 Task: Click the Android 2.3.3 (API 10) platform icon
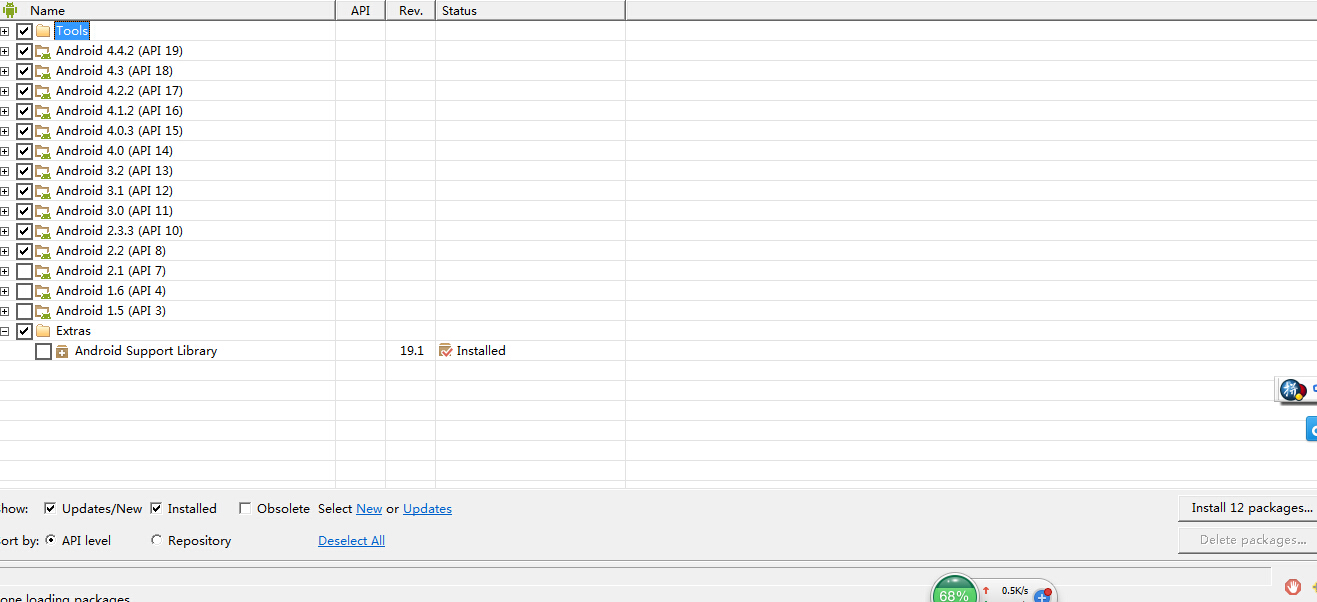point(43,231)
